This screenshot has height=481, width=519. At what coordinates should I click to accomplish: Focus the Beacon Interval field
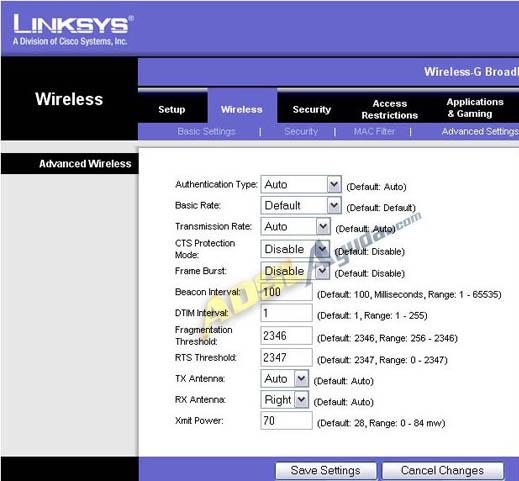[x=286, y=292]
